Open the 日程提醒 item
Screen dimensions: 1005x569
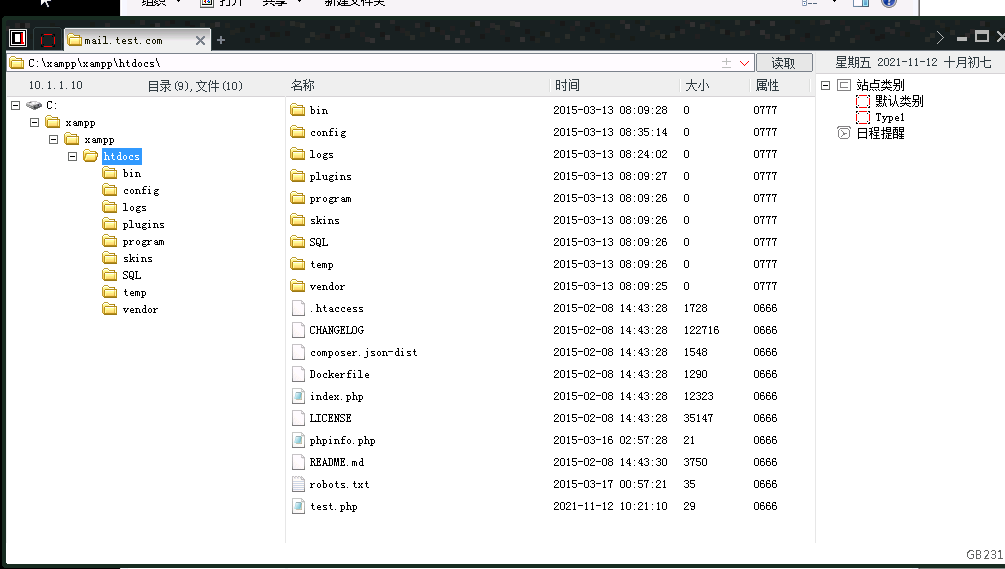coord(880,133)
